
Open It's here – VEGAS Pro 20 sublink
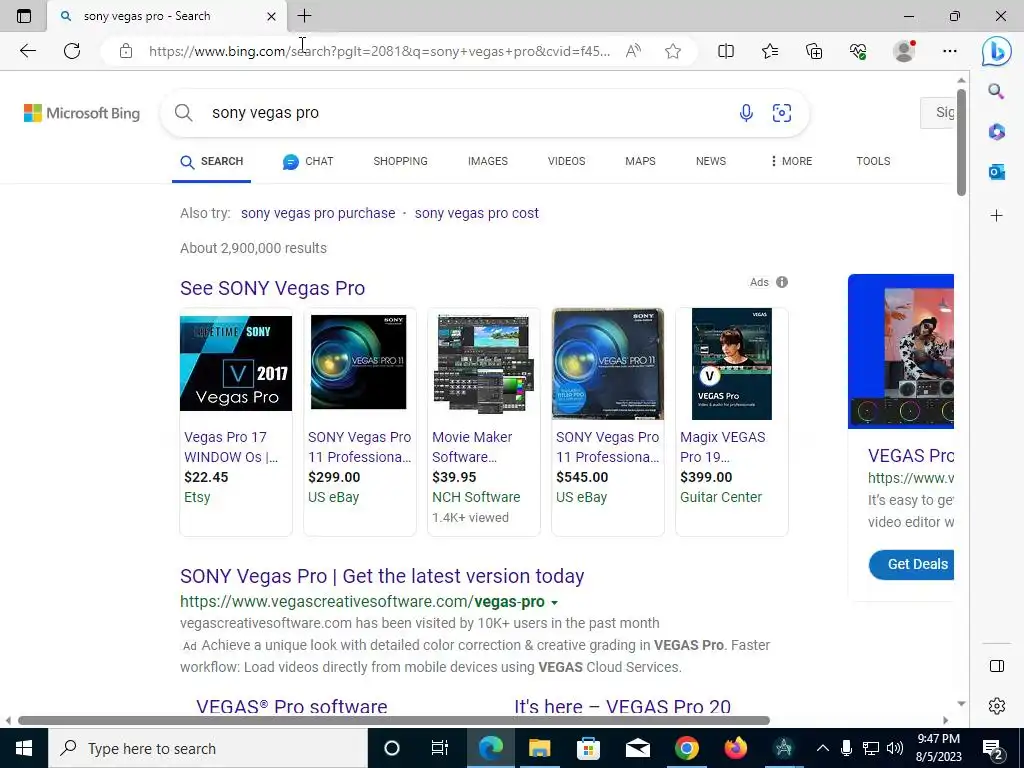[622, 707]
